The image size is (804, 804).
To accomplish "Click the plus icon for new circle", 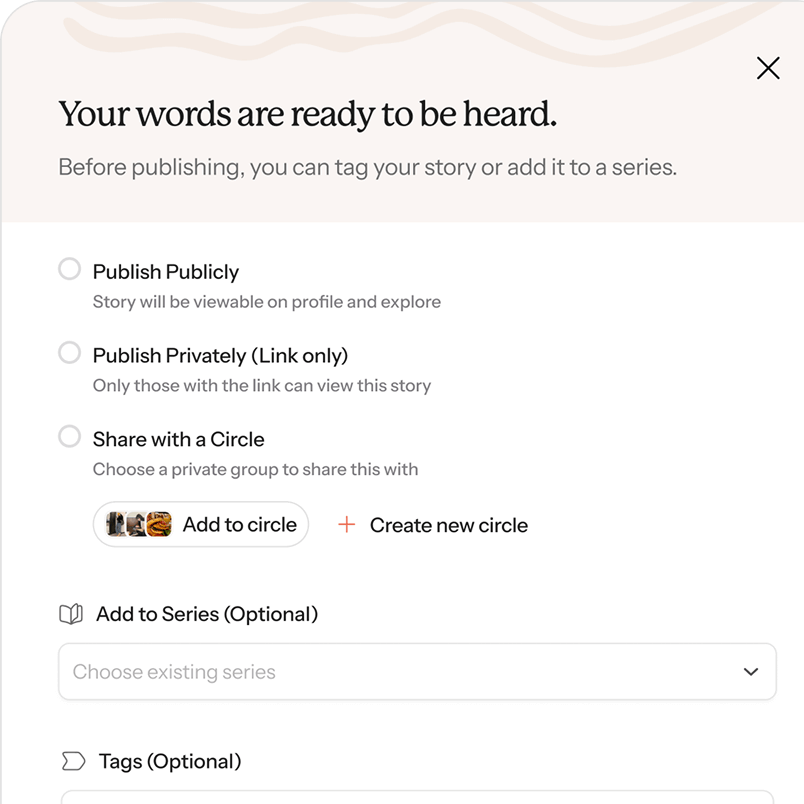I will click(347, 525).
